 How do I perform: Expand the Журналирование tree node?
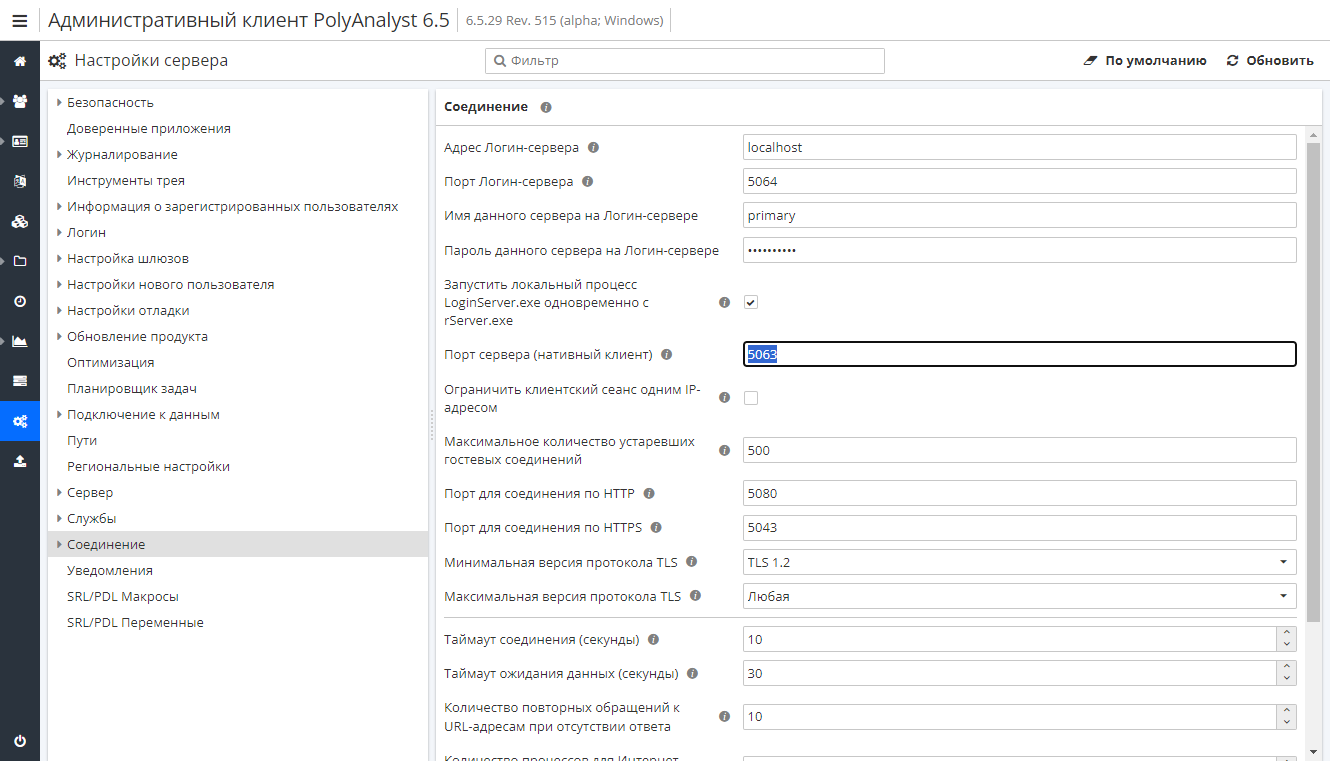[x=59, y=154]
